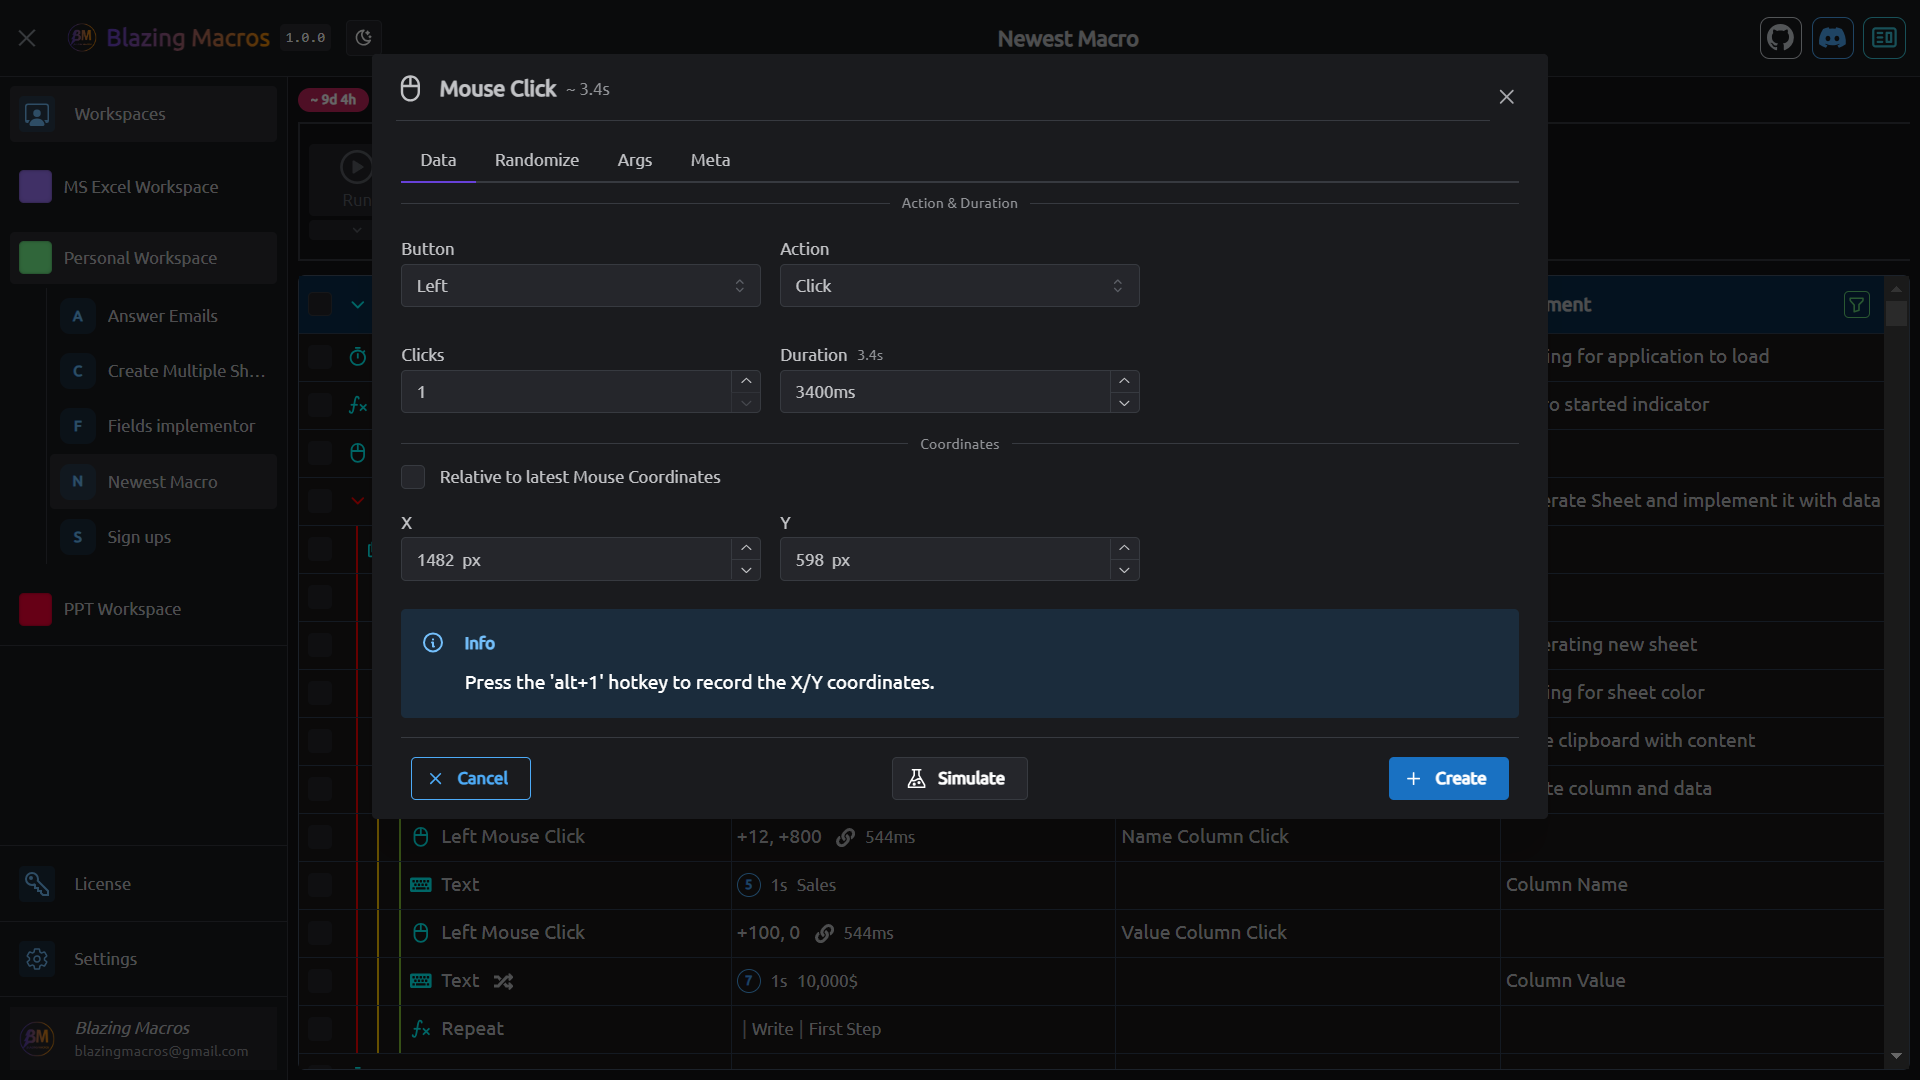
Task: Open the Meta tab
Action: [710, 160]
